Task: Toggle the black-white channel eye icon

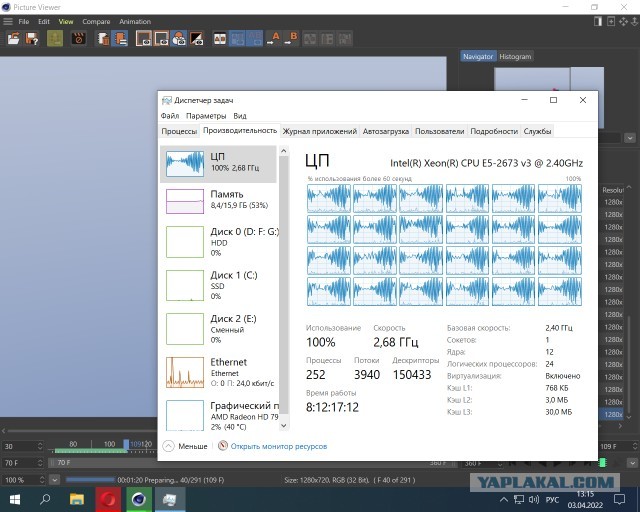Action: [x=196, y=39]
